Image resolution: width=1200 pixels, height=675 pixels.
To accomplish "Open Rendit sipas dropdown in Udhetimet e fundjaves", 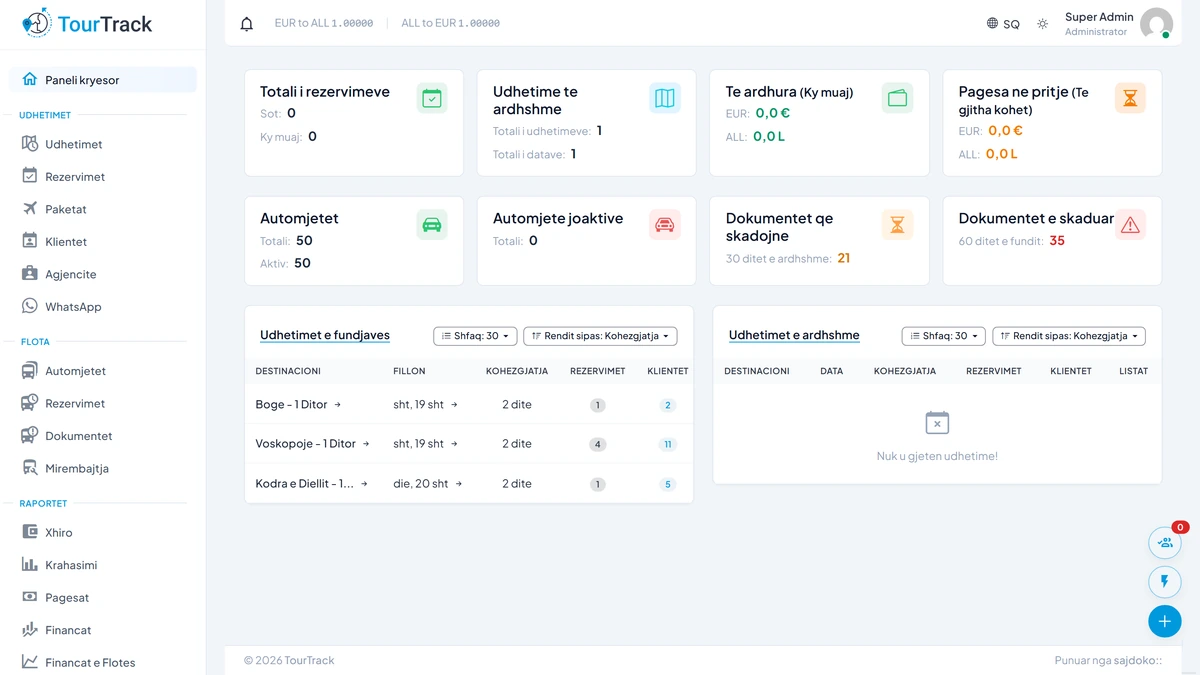I will point(600,336).
